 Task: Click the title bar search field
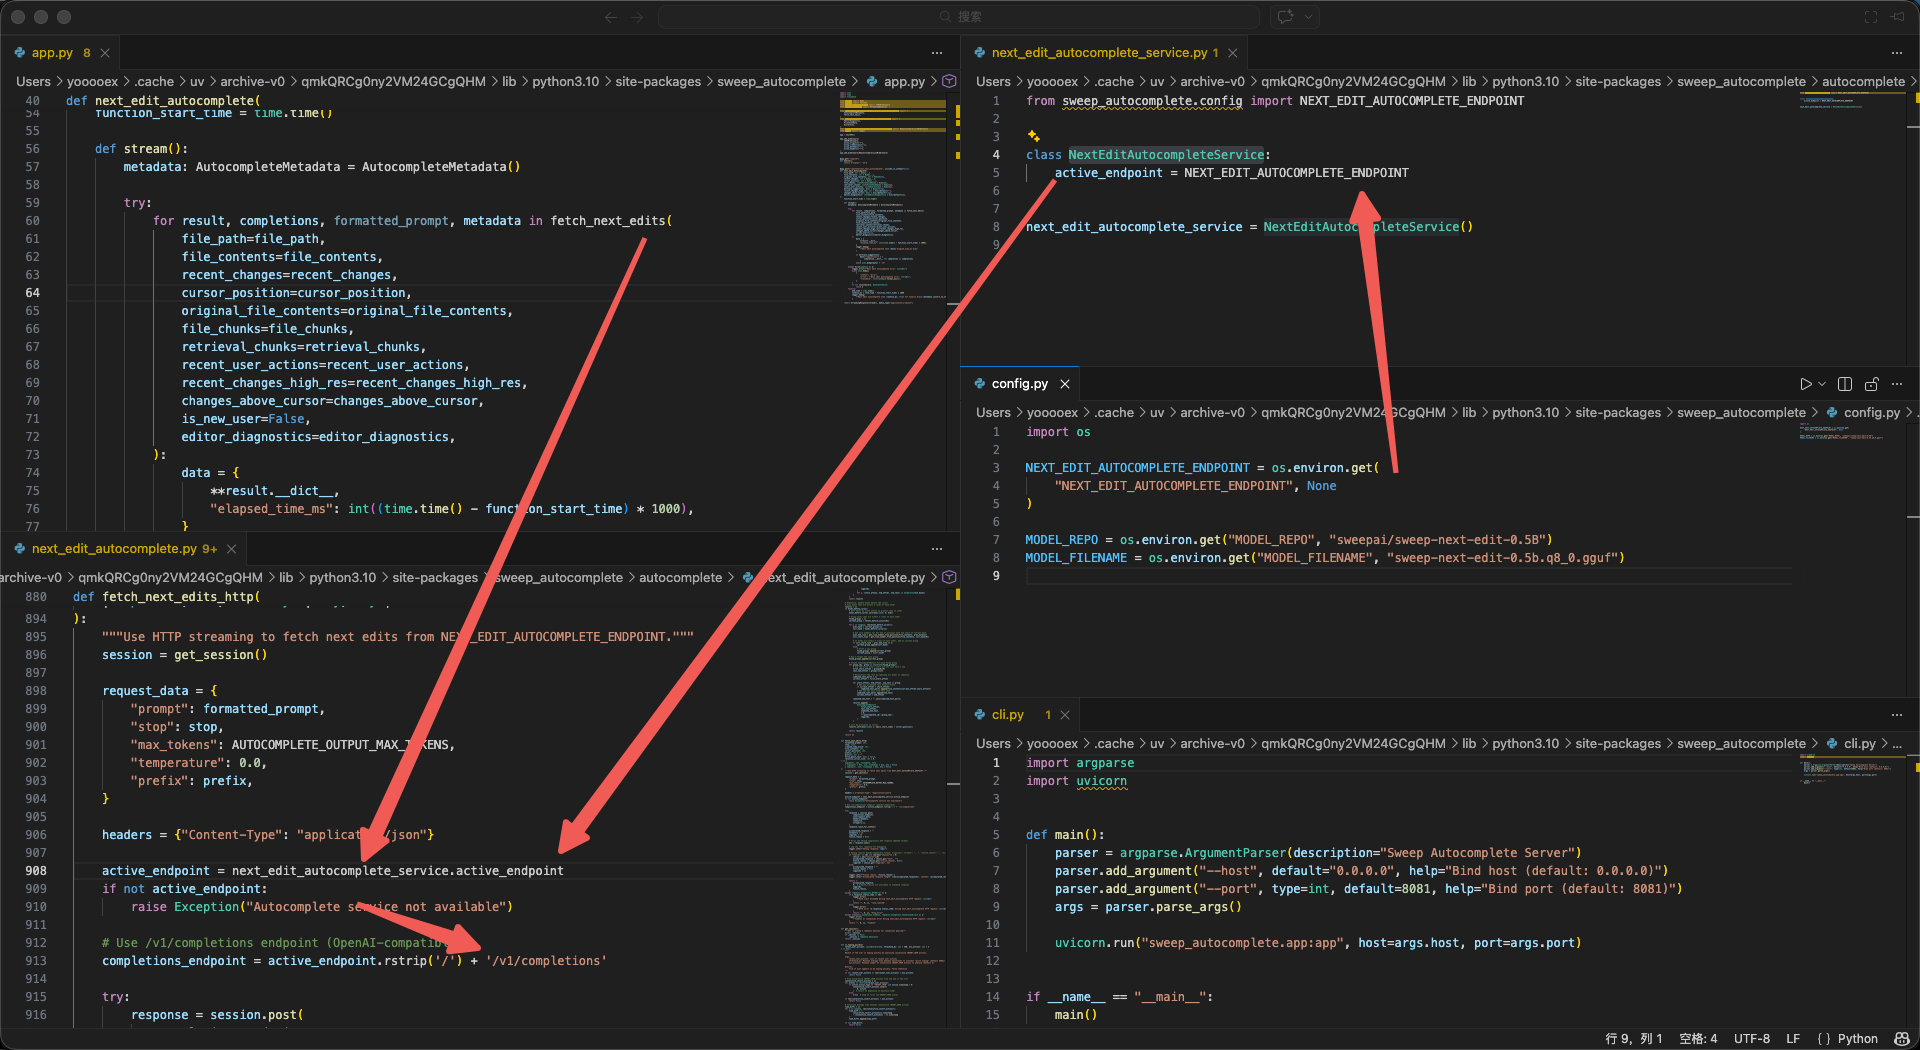pos(959,16)
